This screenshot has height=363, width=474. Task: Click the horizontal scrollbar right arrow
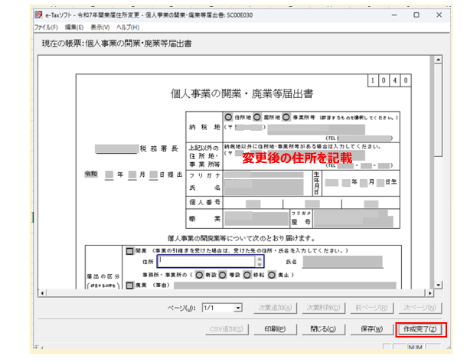click(x=430, y=293)
